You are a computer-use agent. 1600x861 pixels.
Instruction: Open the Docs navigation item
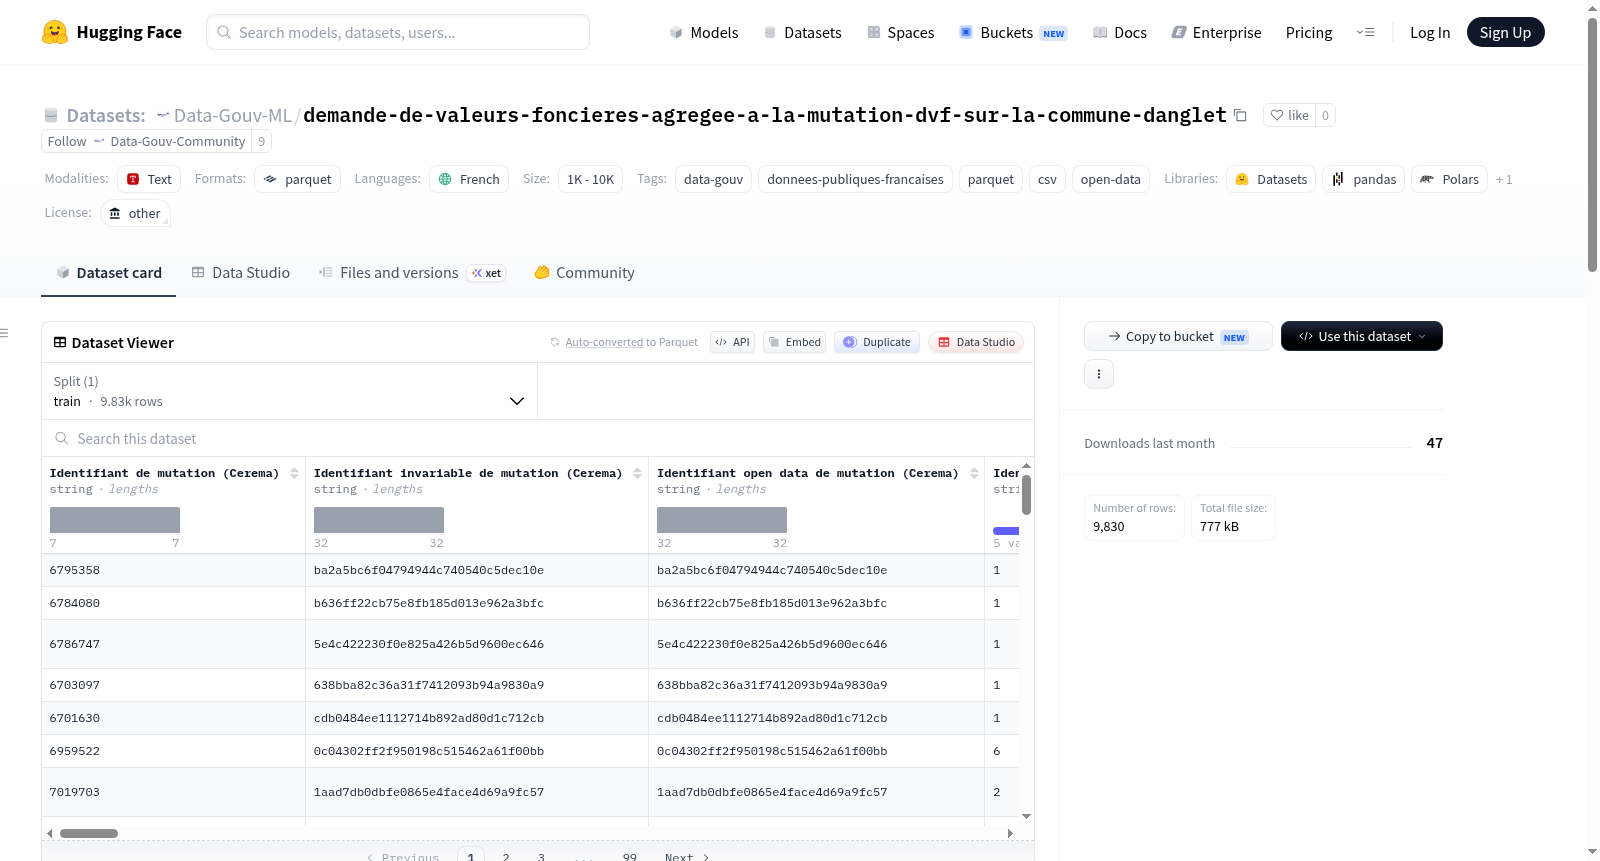pyautogui.click(x=1120, y=32)
